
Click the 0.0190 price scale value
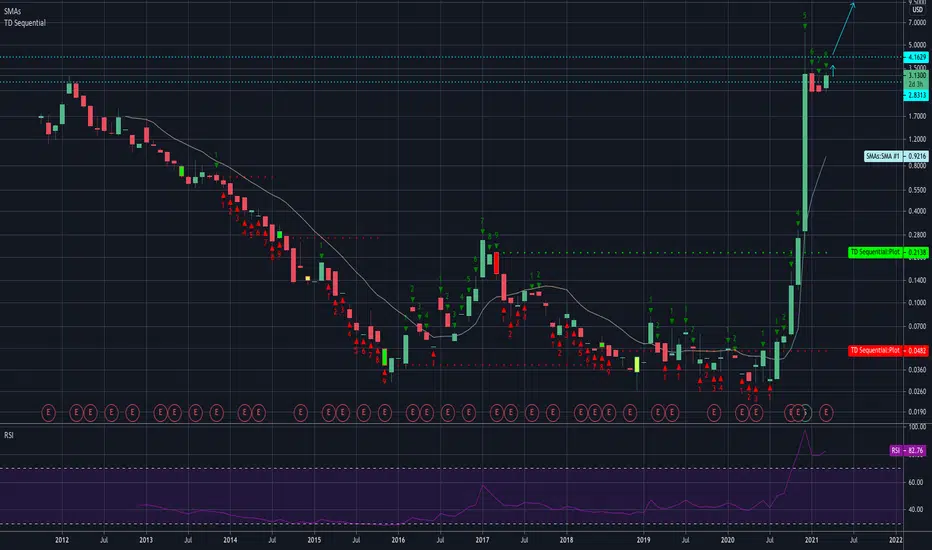pyautogui.click(x=917, y=412)
